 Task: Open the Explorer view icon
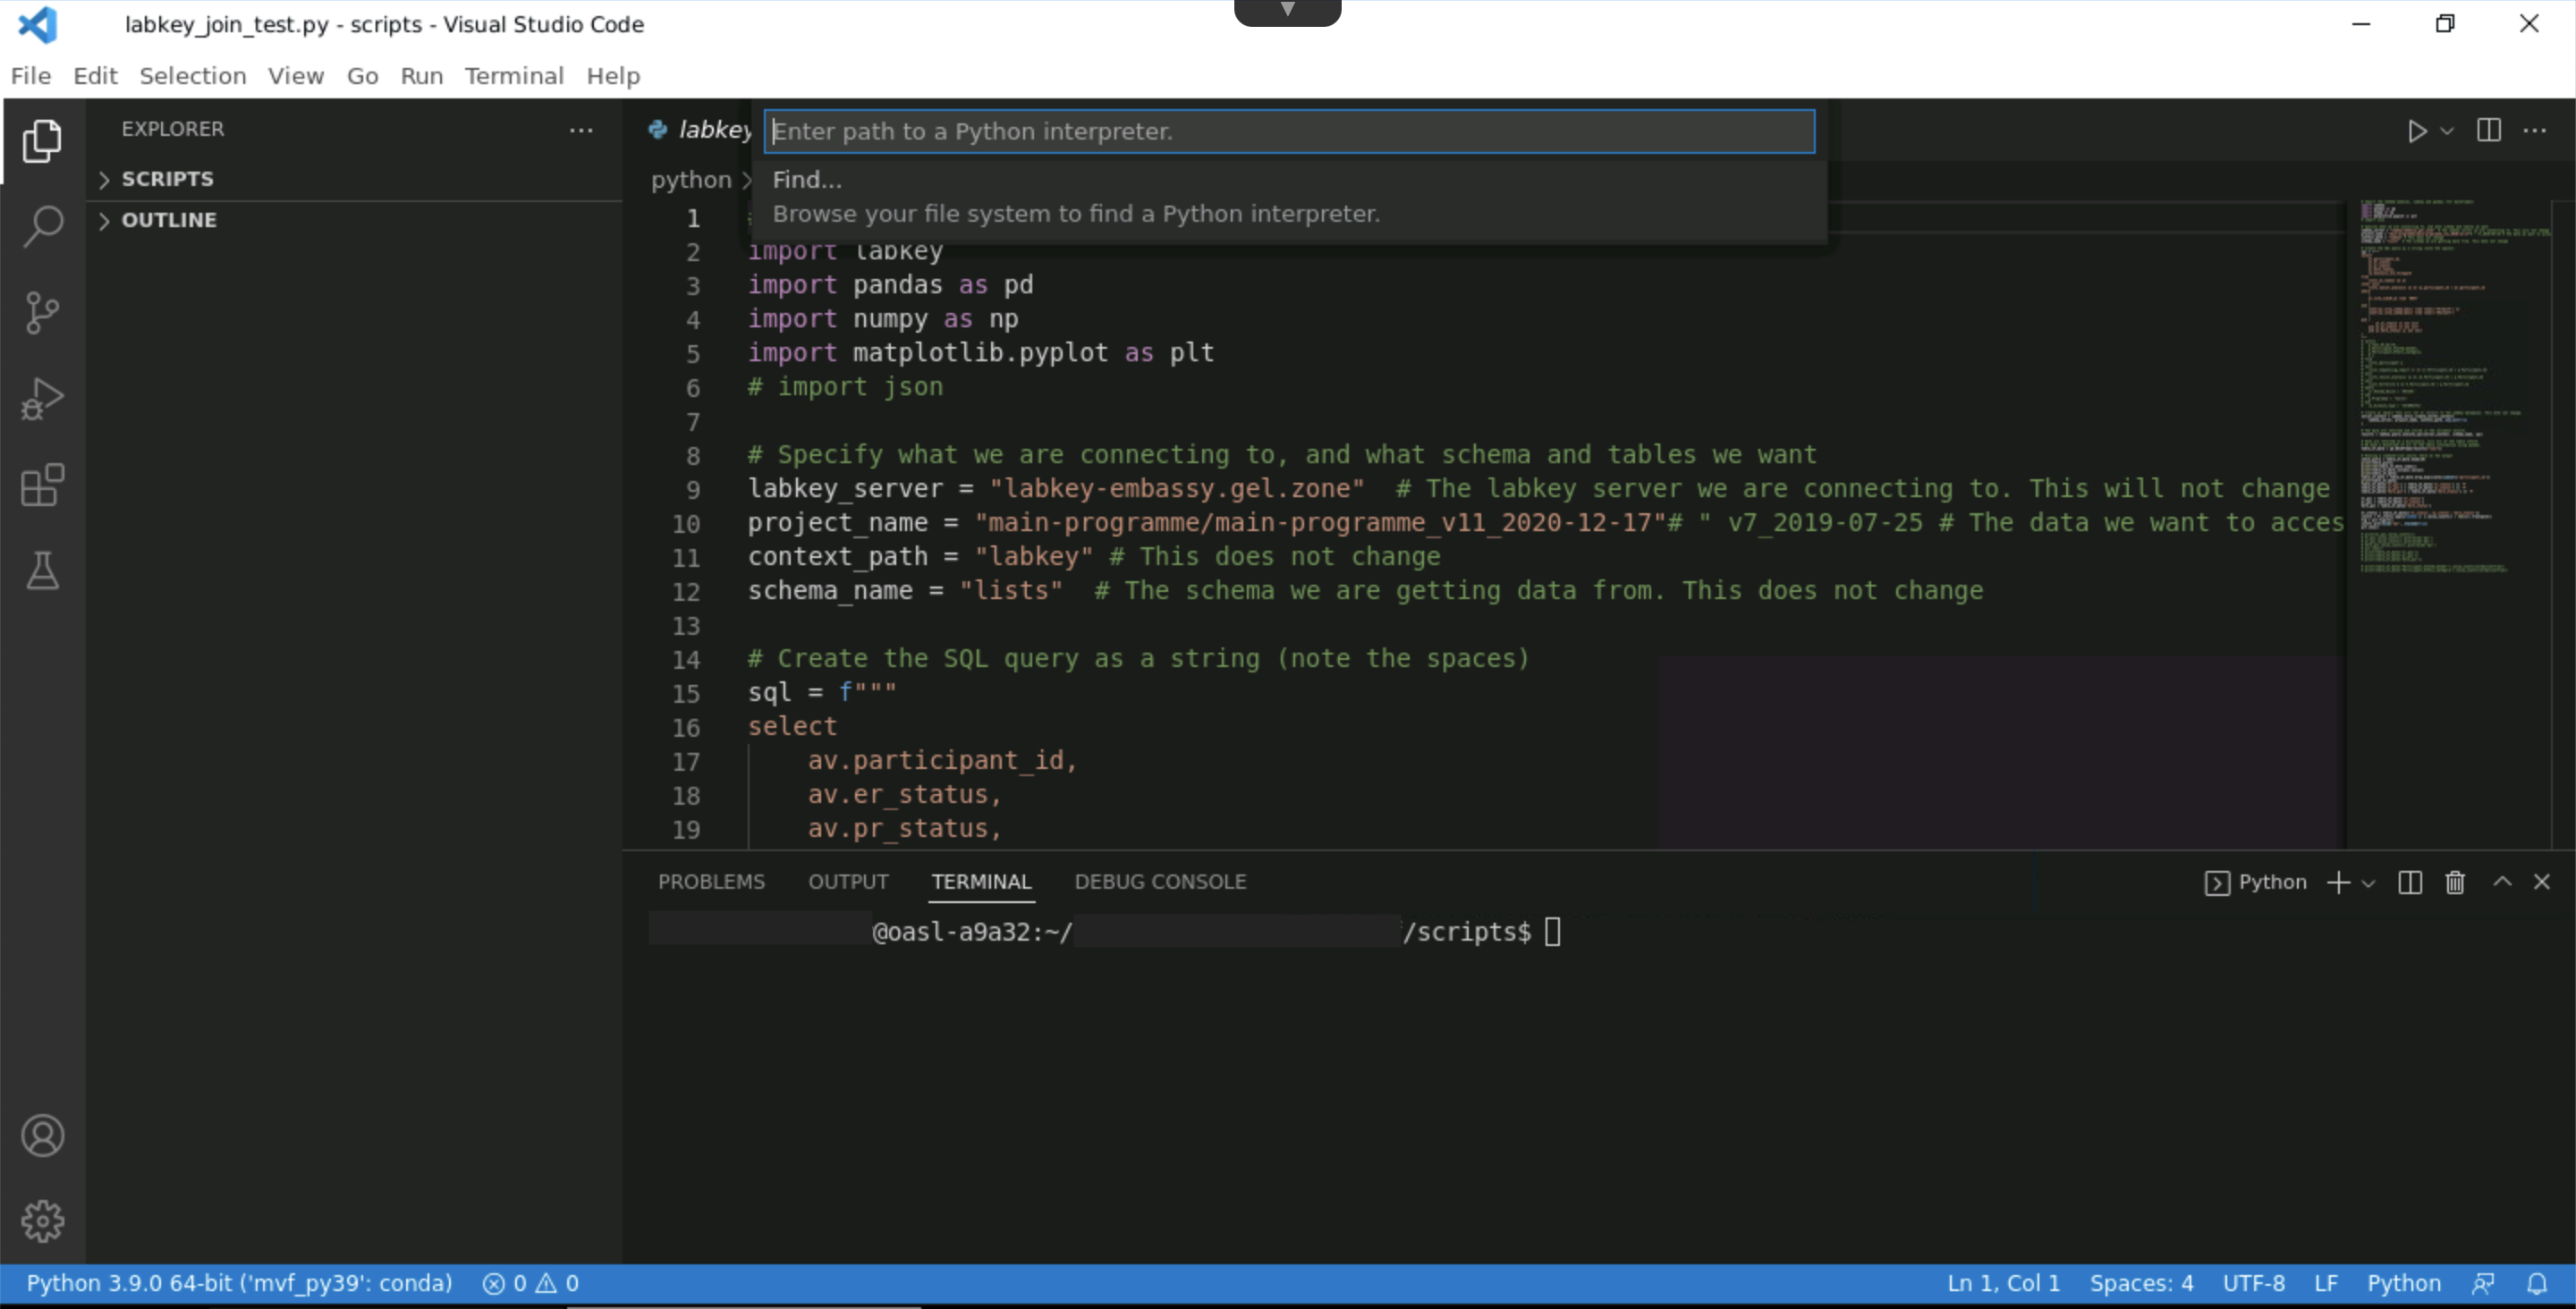pyautogui.click(x=42, y=140)
